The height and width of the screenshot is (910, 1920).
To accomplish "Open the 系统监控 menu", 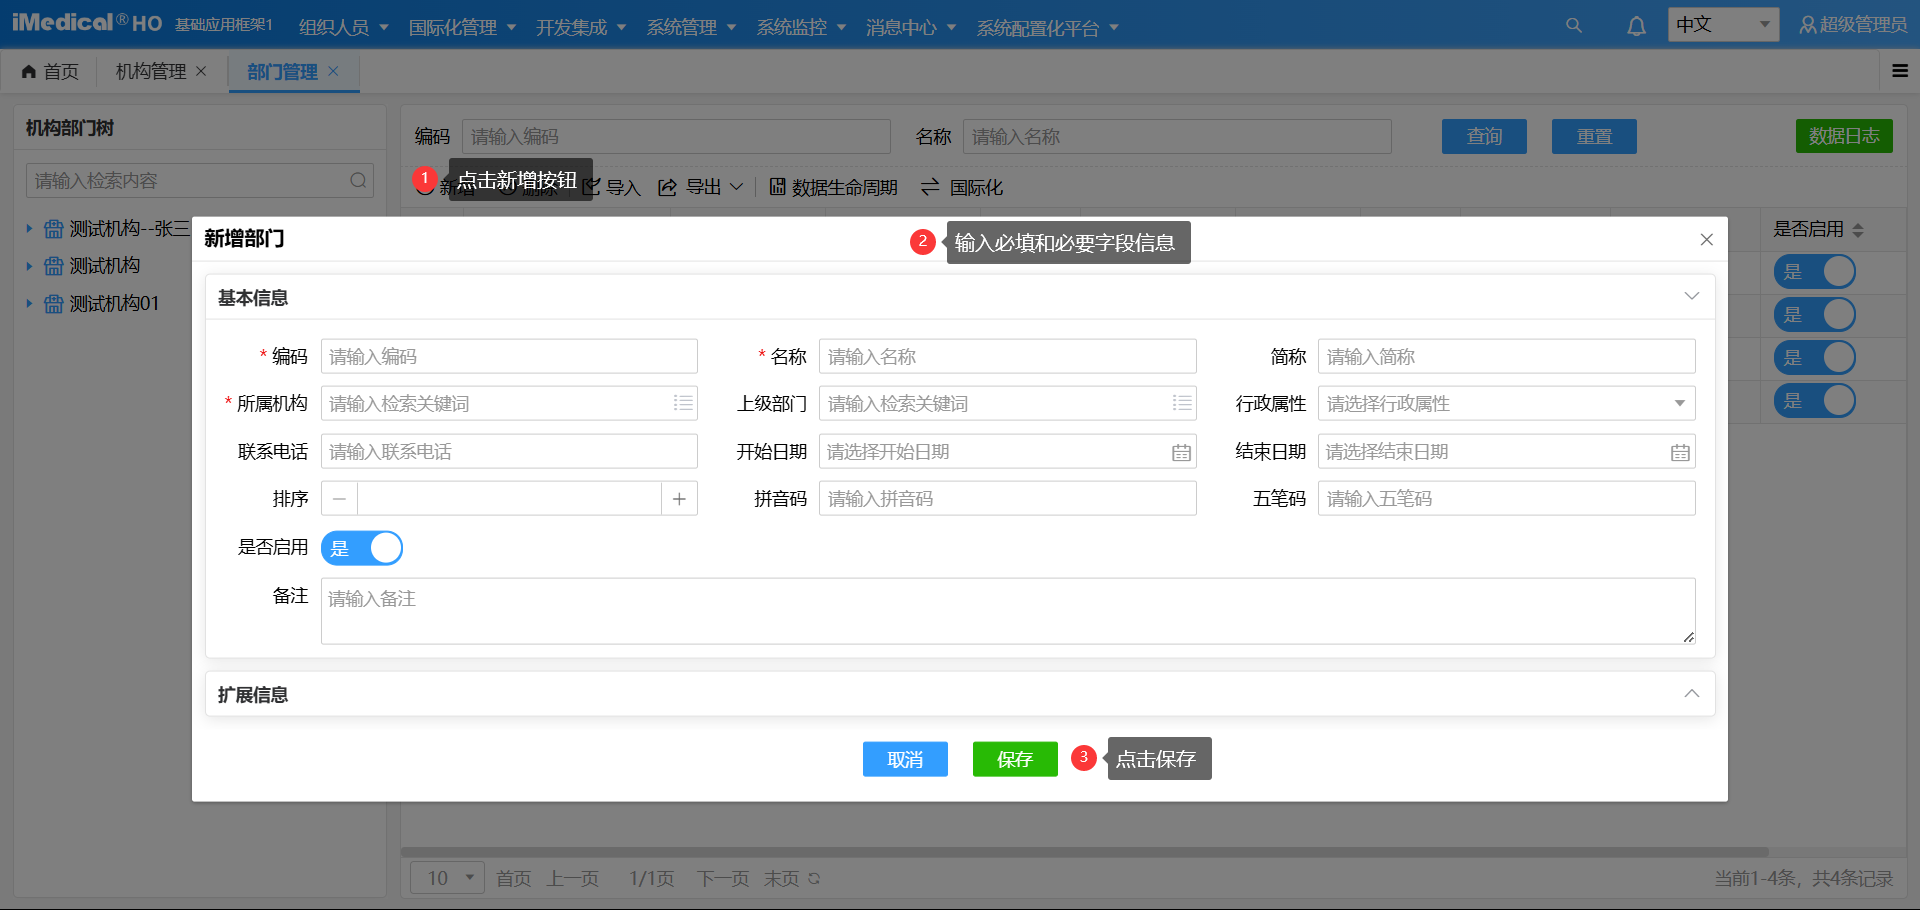I will (x=801, y=27).
